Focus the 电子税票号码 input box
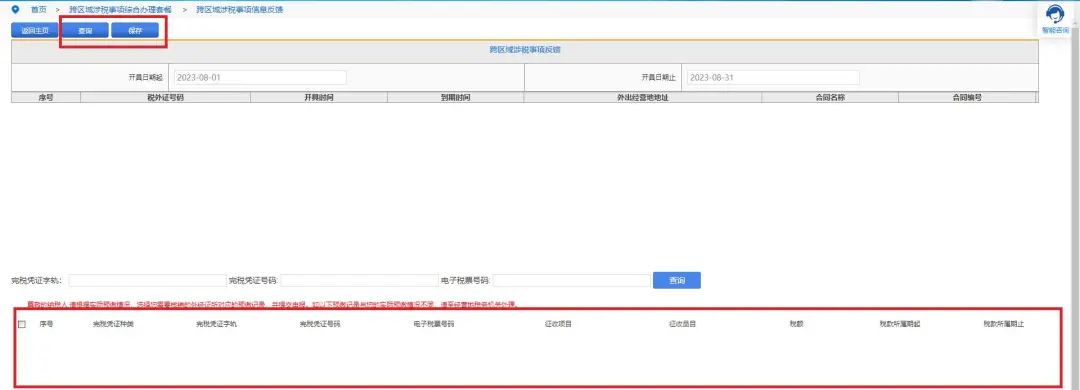This screenshot has width=1080, height=390. coord(572,280)
